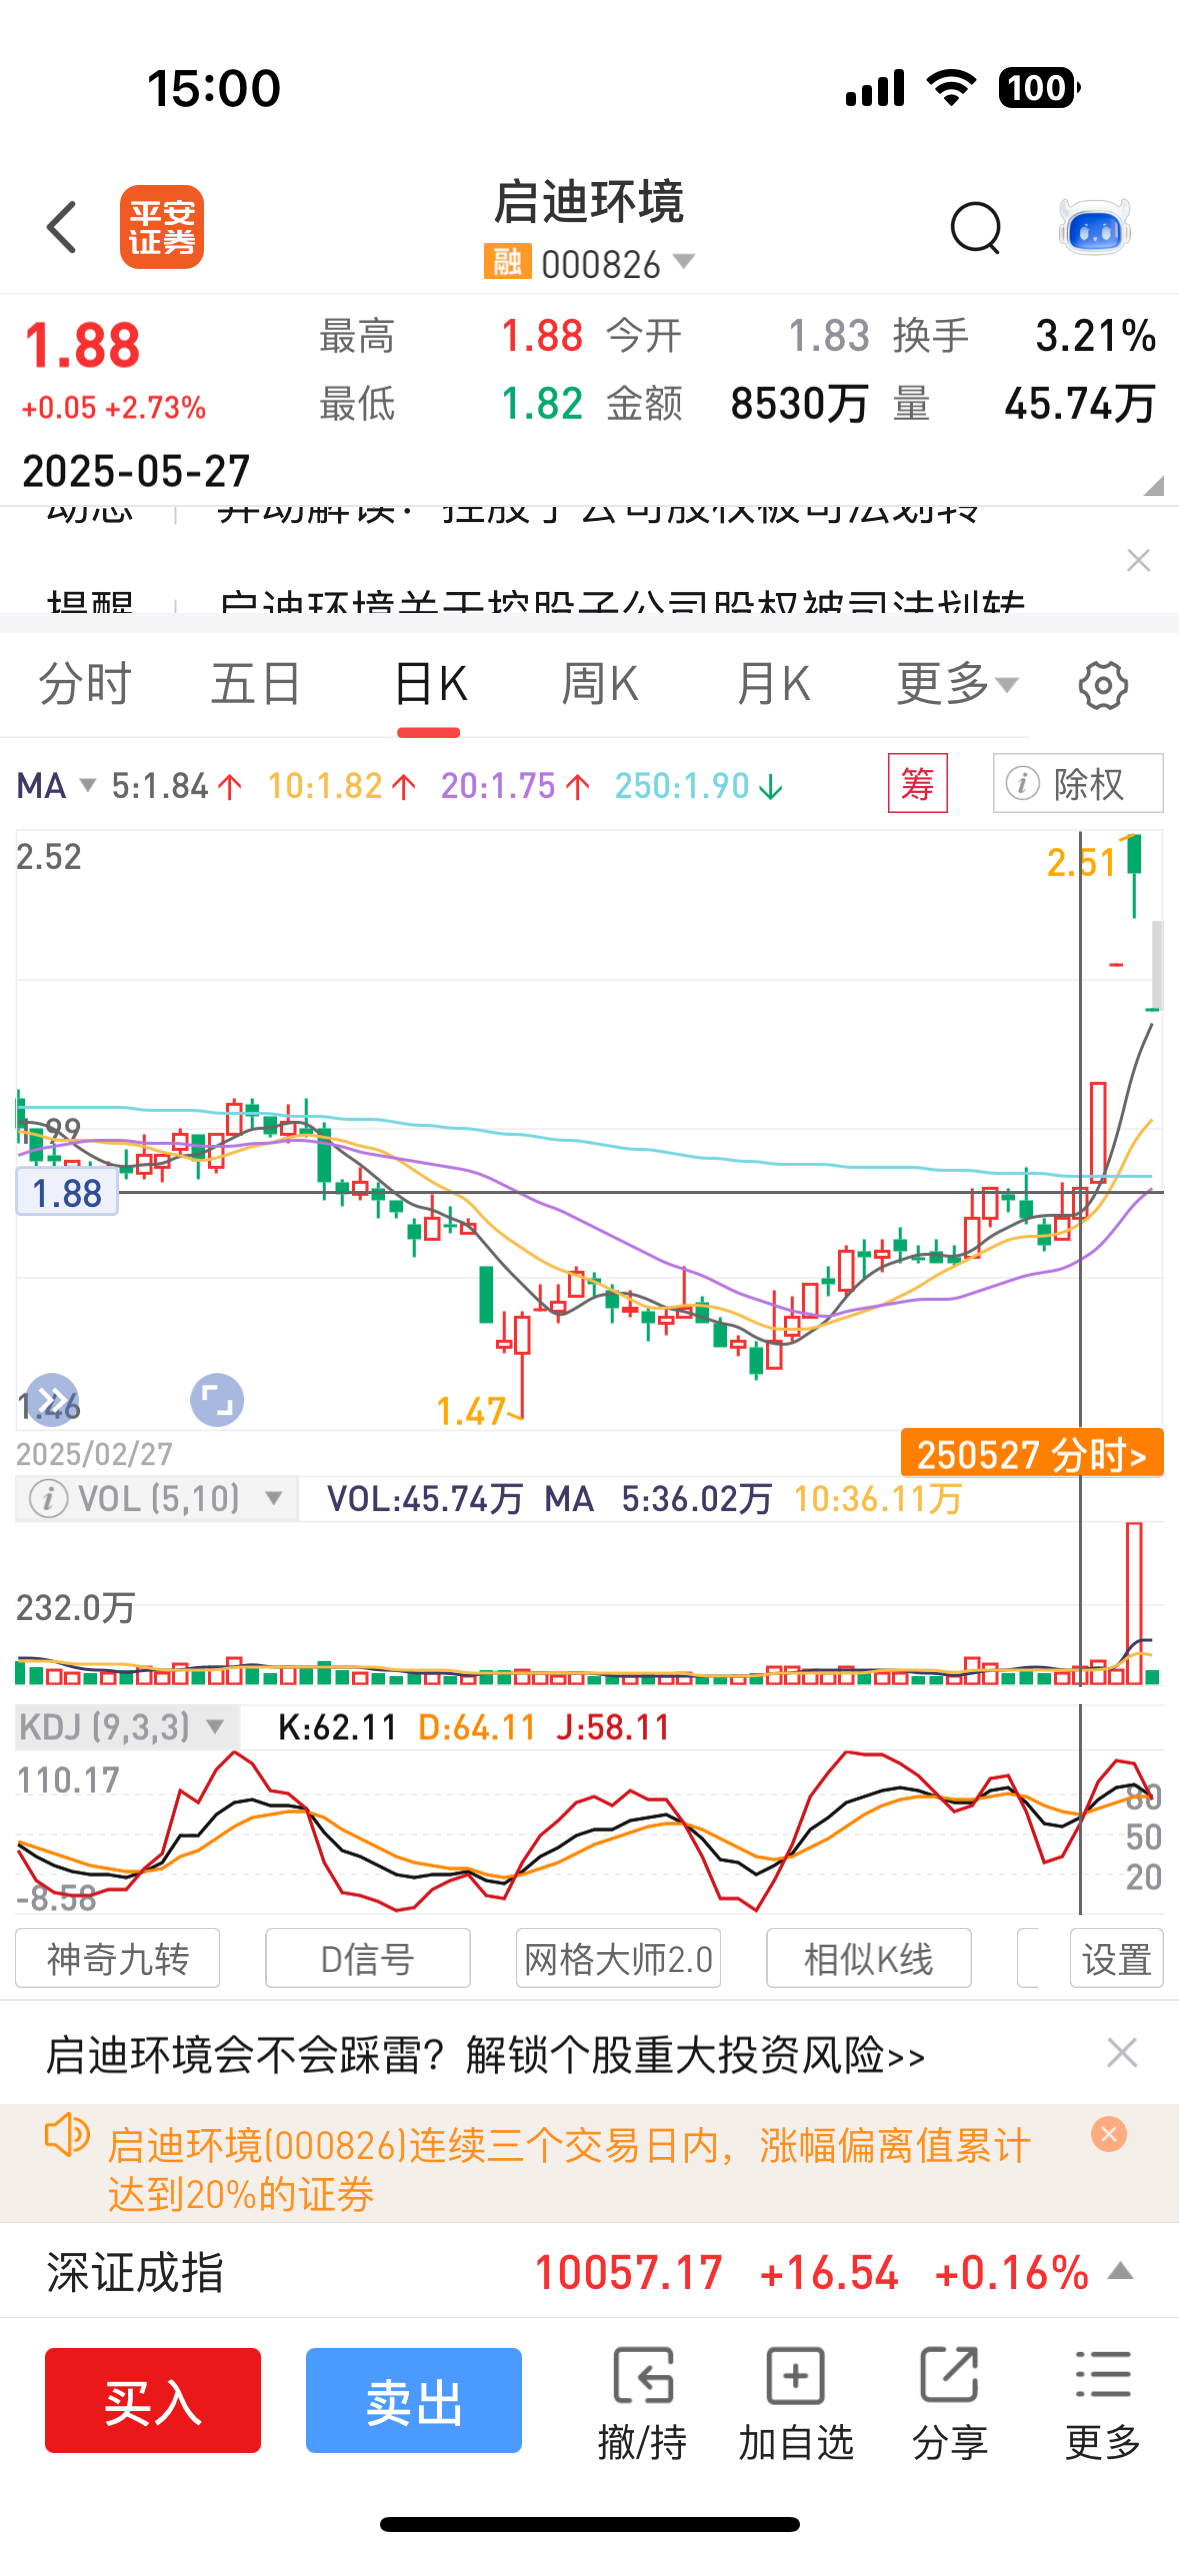The image size is (1179, 2556).
Task: Open the 更多 periods dropdown
Action: (x=957, y=685)
